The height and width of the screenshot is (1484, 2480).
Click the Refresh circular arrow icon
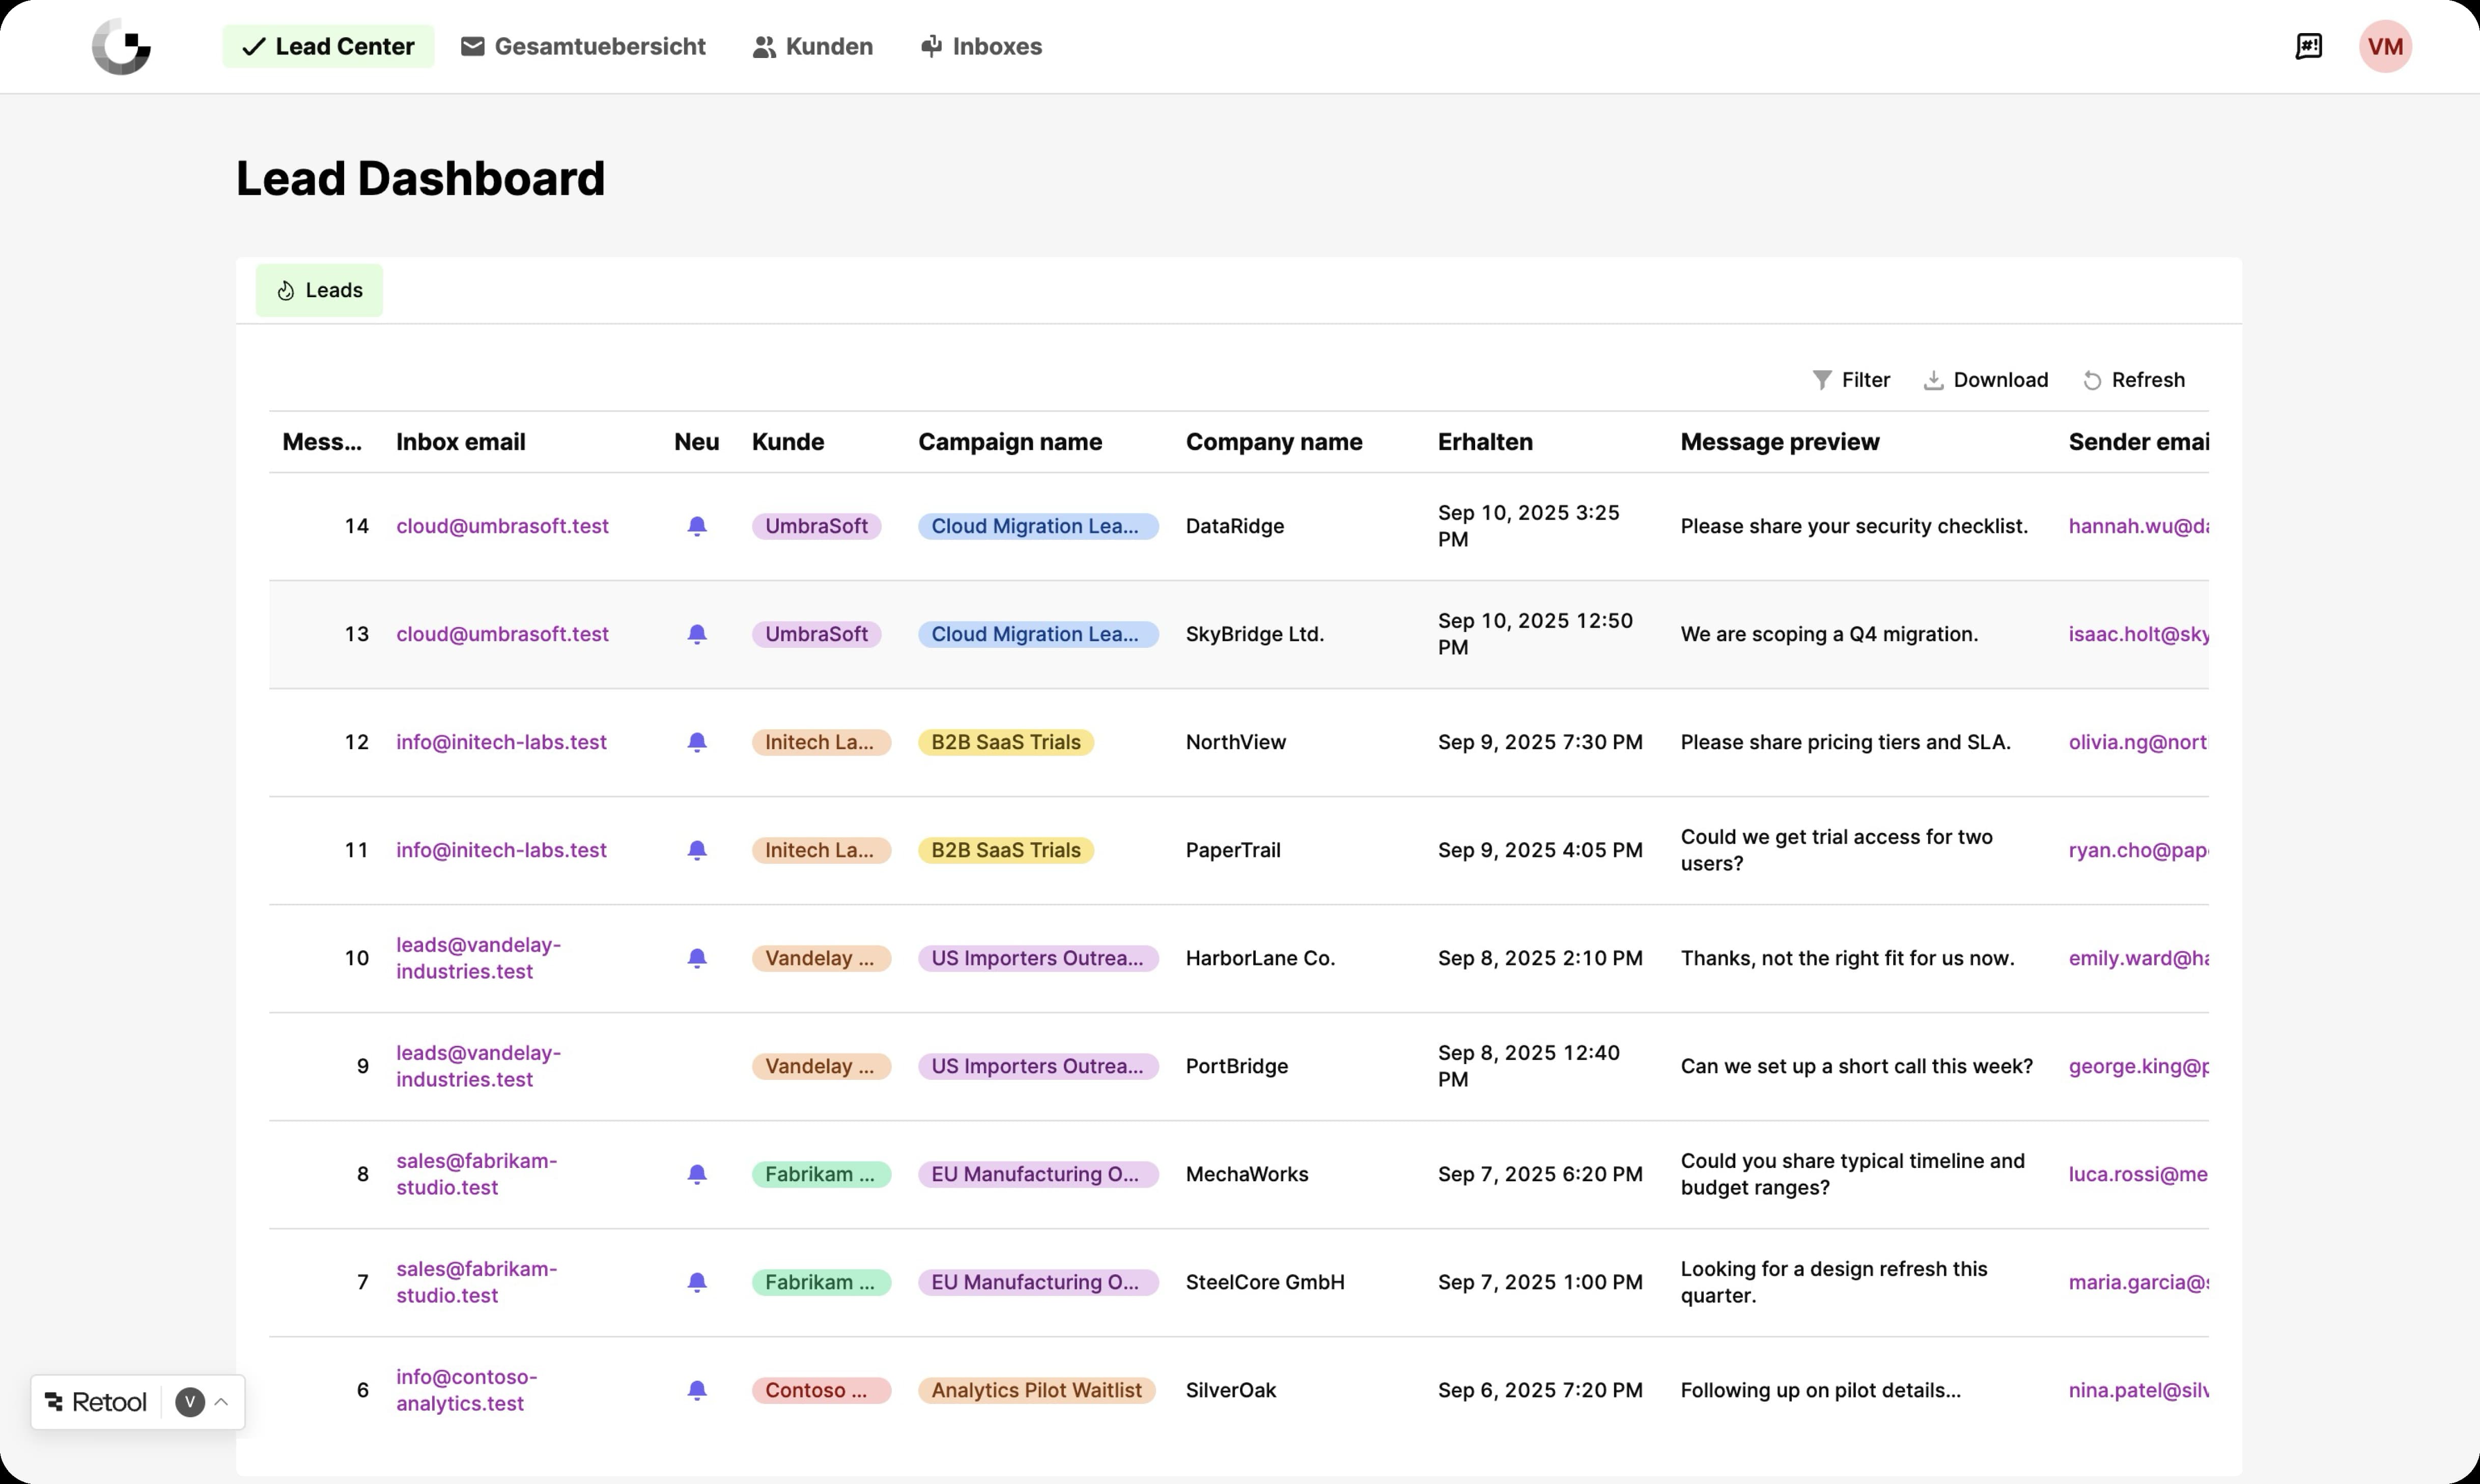[2092, 380]
